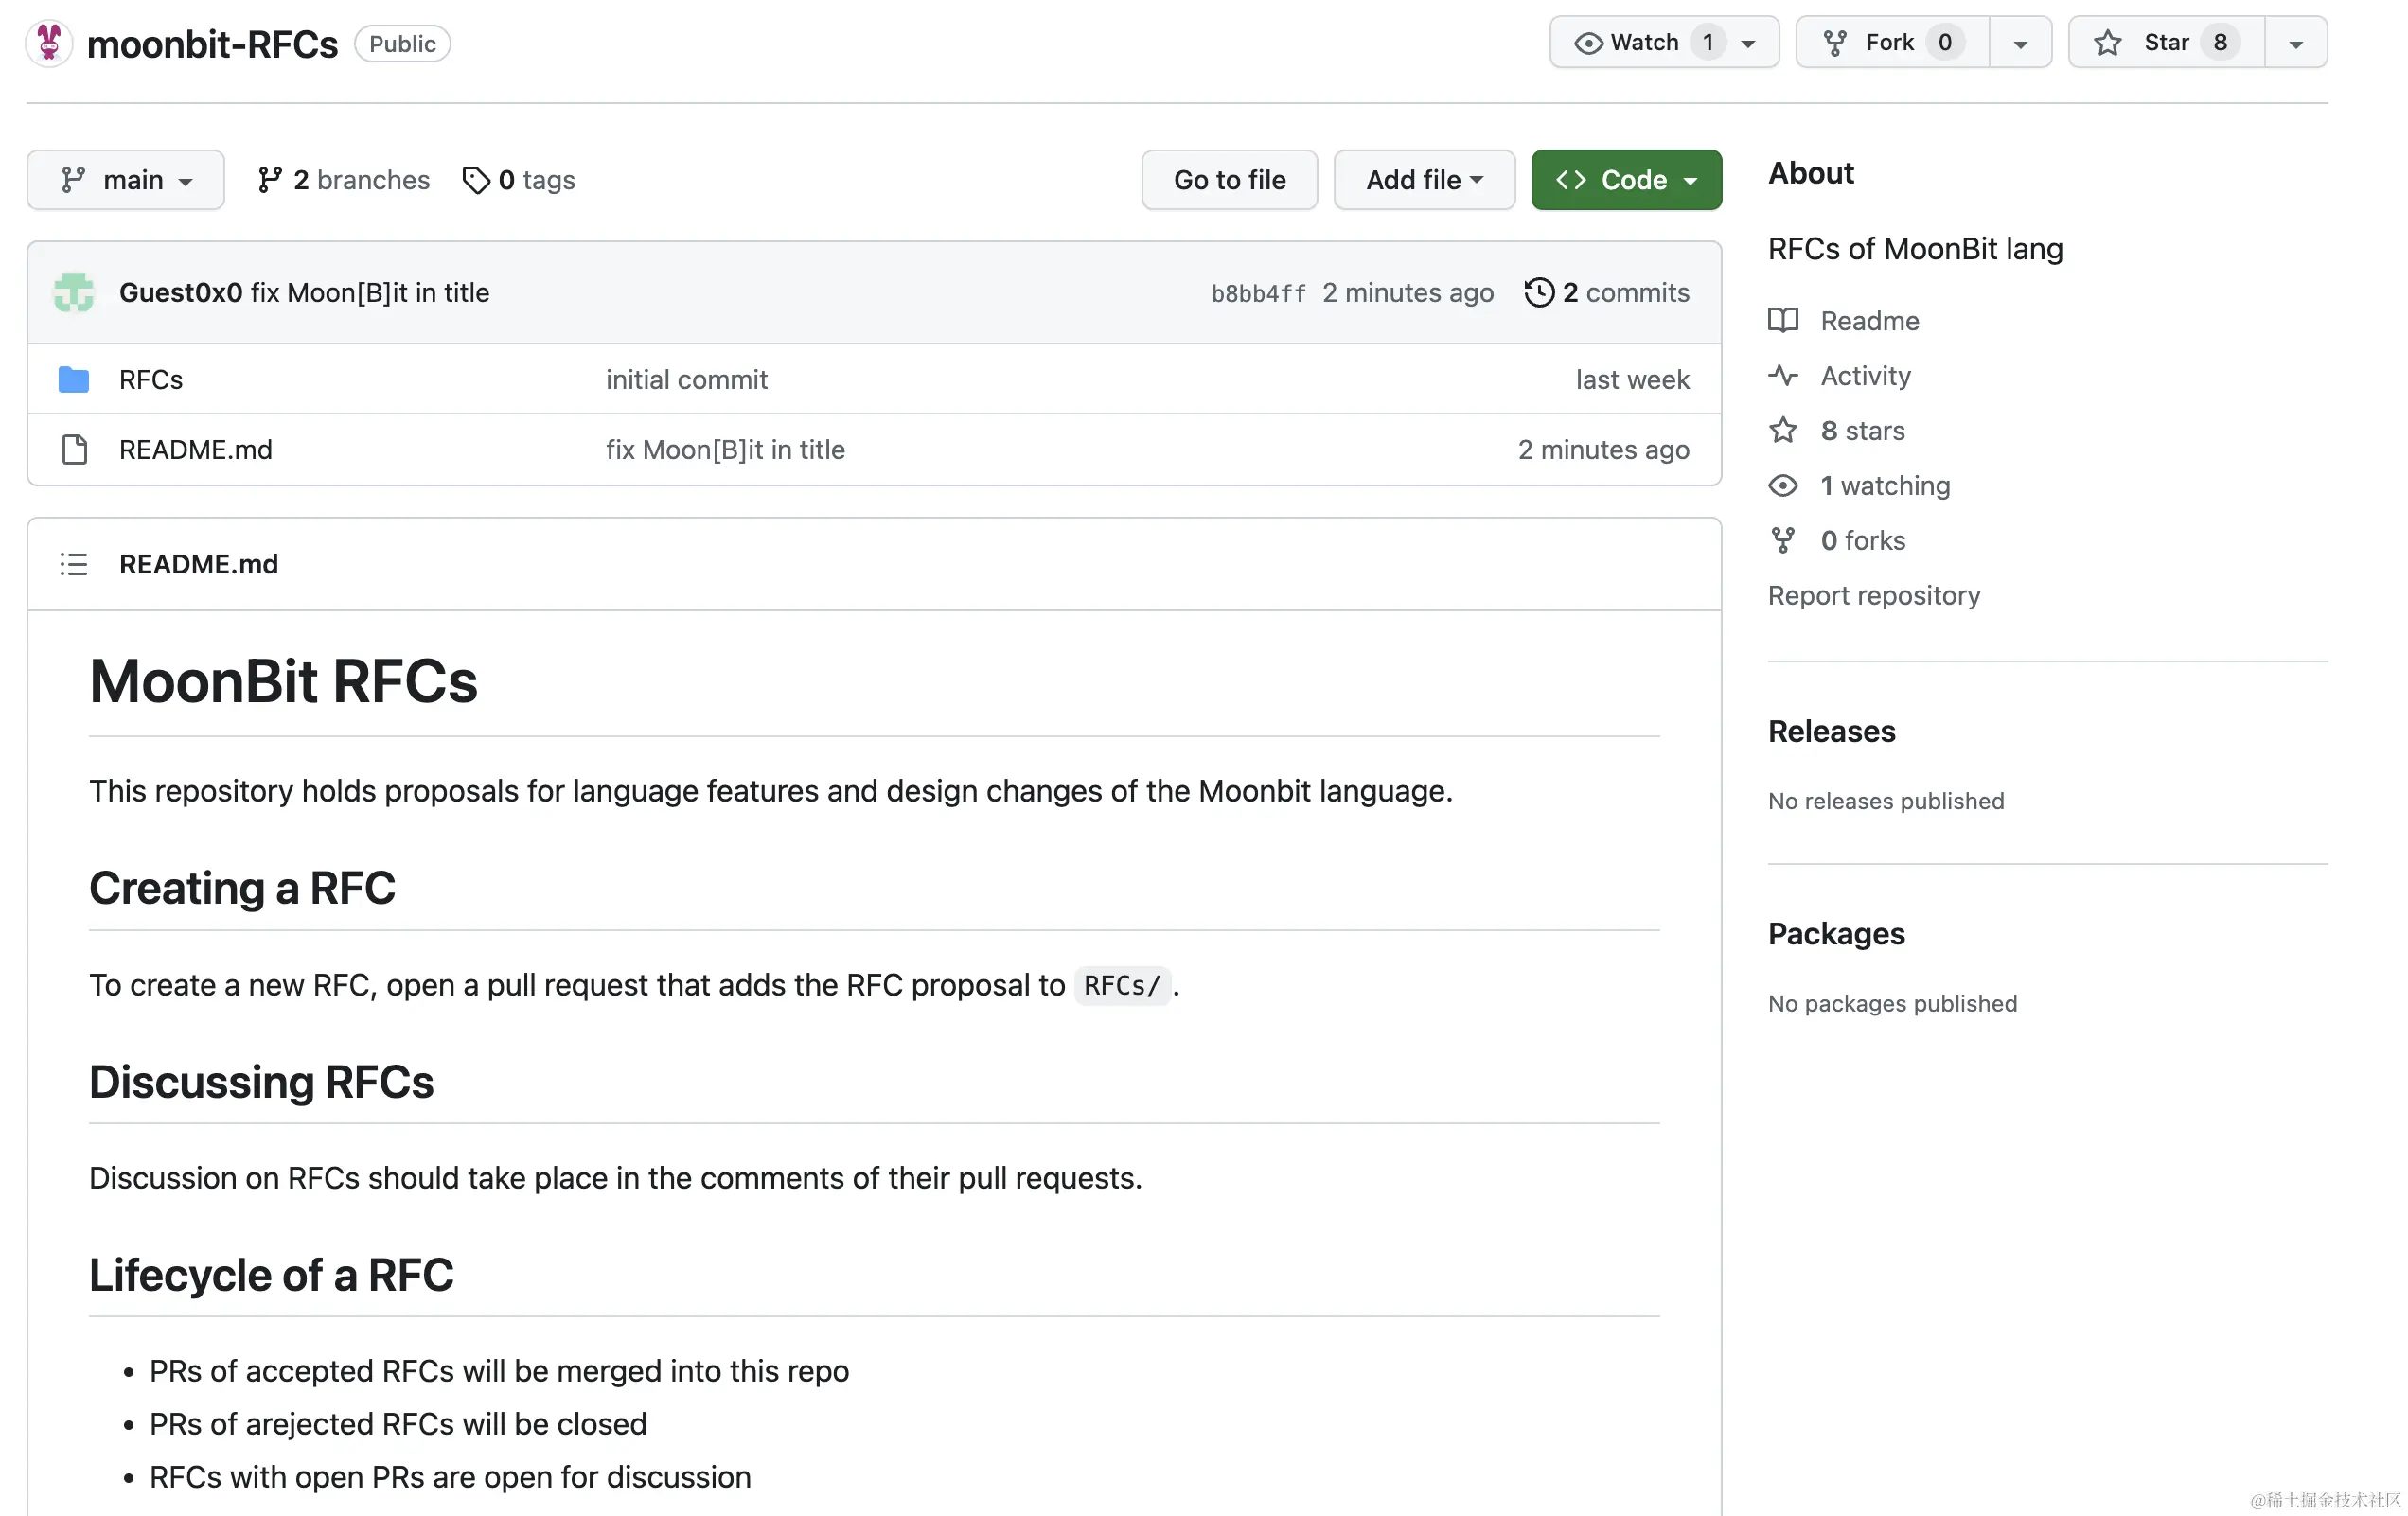
Task: Click the commits history clock icon
Action: click(1539, 293)
